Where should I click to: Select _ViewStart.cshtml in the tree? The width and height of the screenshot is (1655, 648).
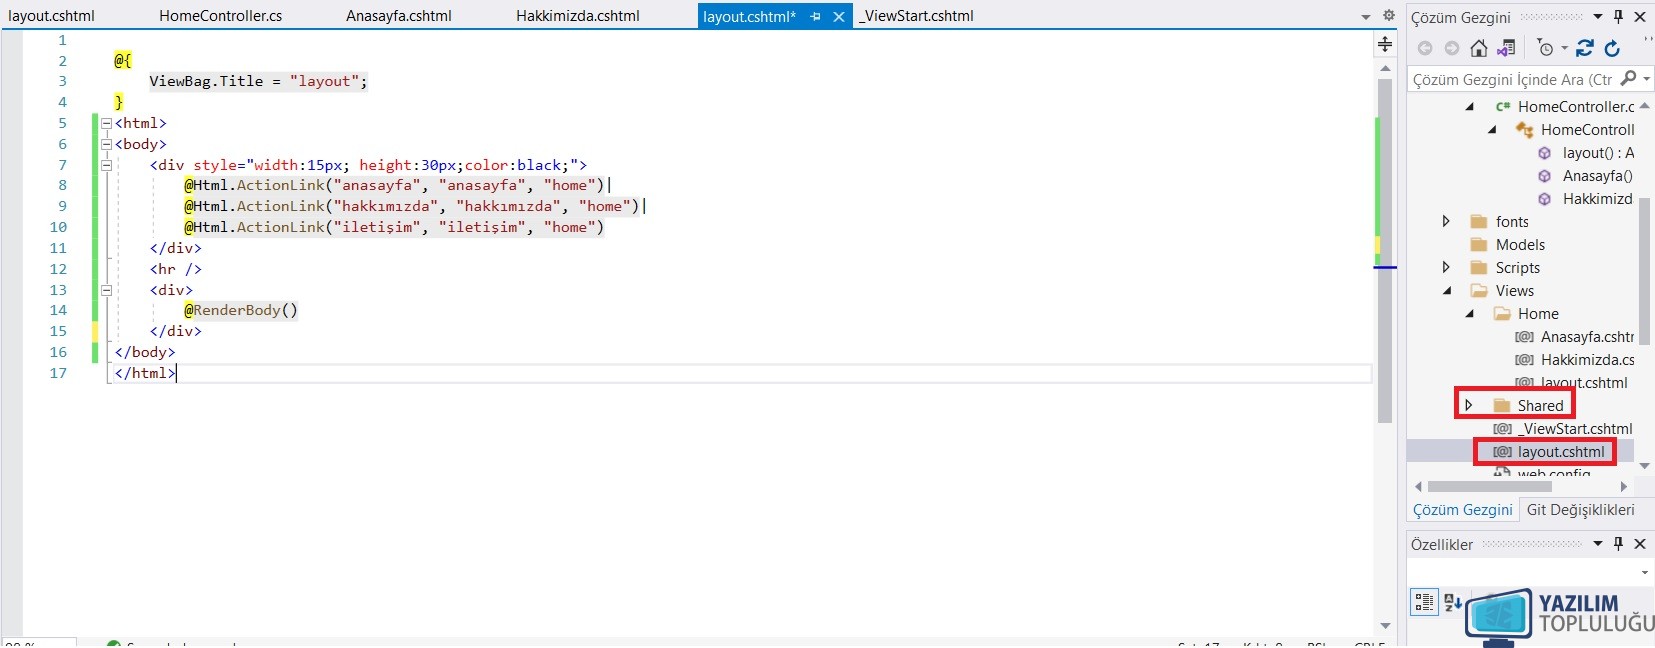pos(1575,429)
